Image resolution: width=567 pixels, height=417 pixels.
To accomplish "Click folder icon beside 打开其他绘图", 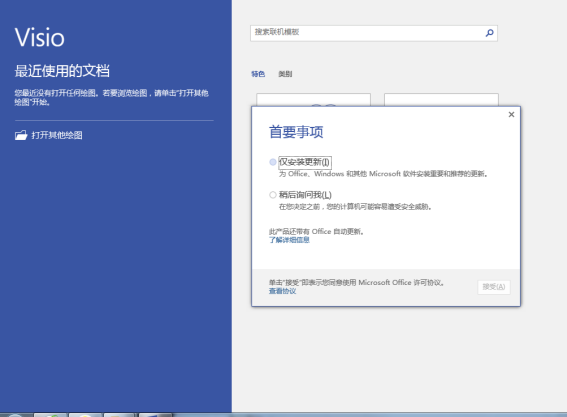I will [21, 135].
